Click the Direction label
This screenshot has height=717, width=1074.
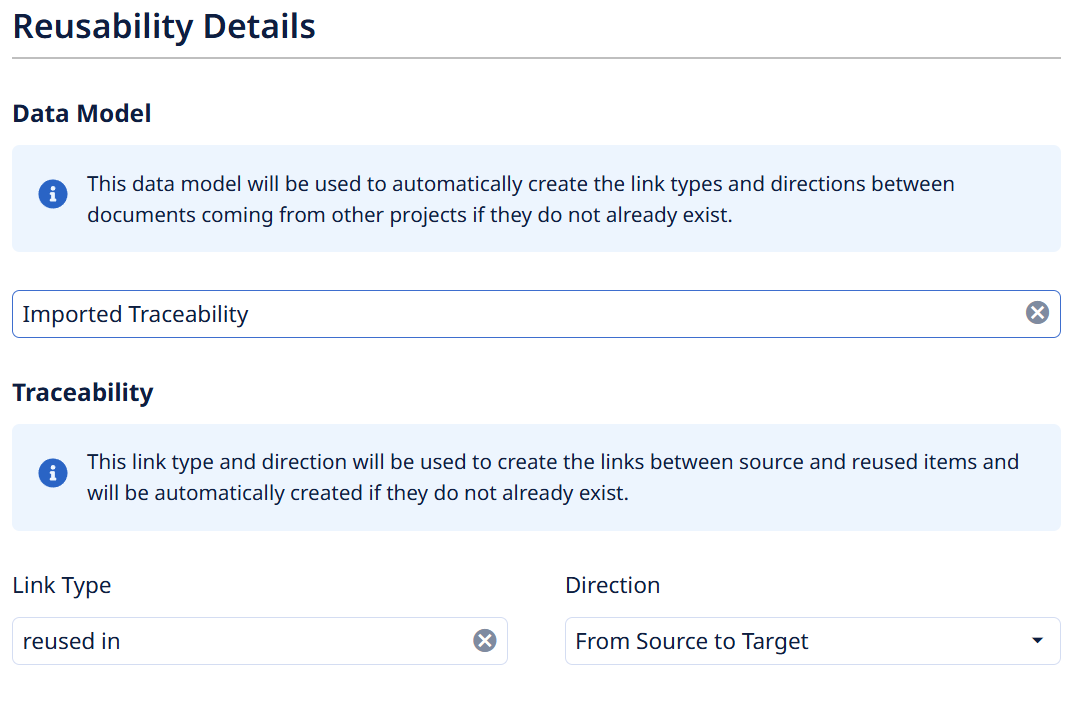point(612,586)
